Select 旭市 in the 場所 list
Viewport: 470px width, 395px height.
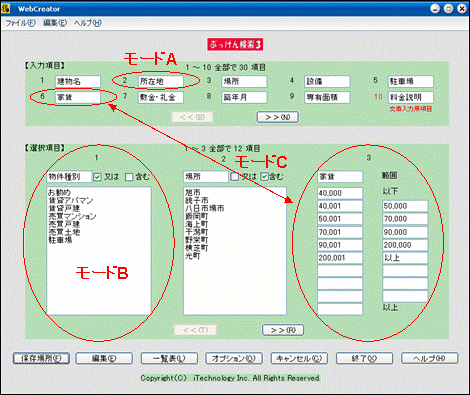(193, 192)
